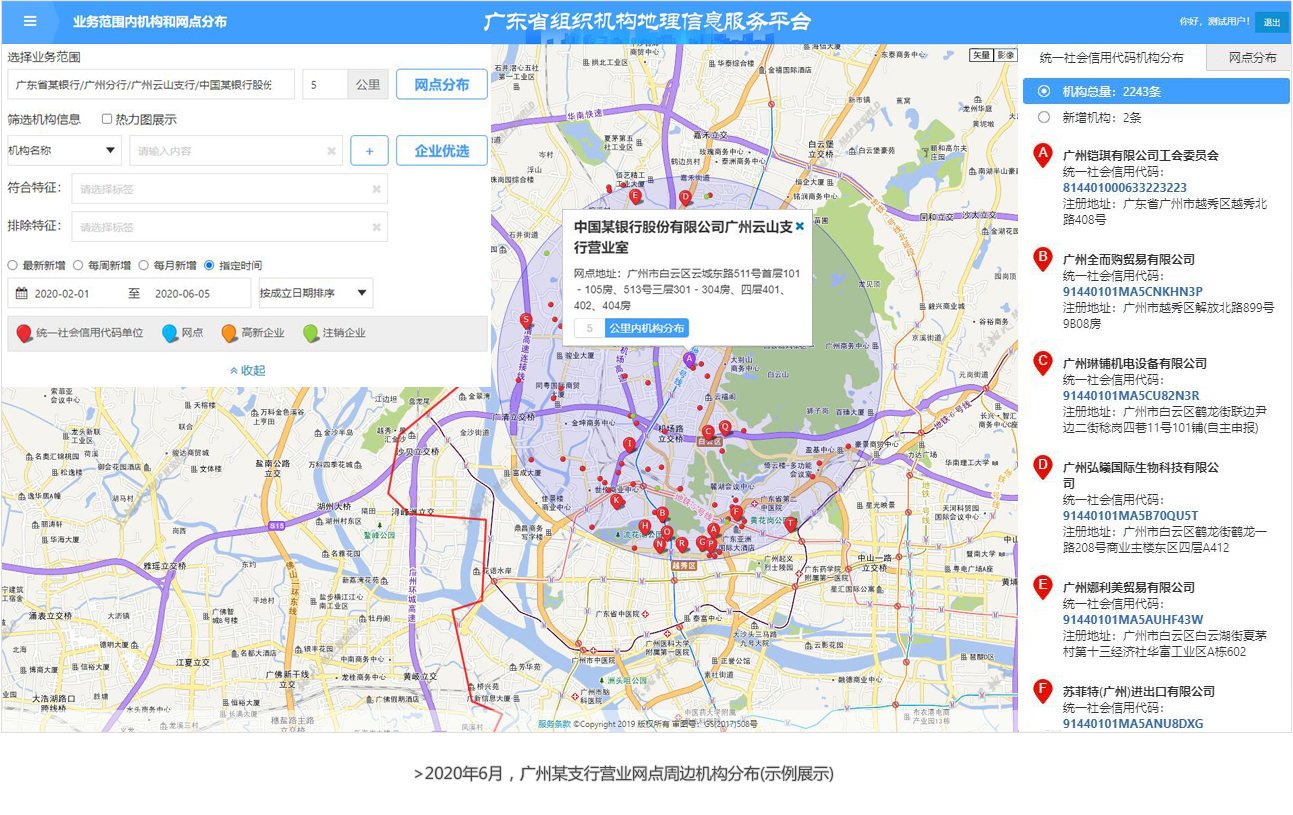Click red marker D in the results list
The width and height of the screenshot is (1293, 815).
click(x=1043, y=467)
